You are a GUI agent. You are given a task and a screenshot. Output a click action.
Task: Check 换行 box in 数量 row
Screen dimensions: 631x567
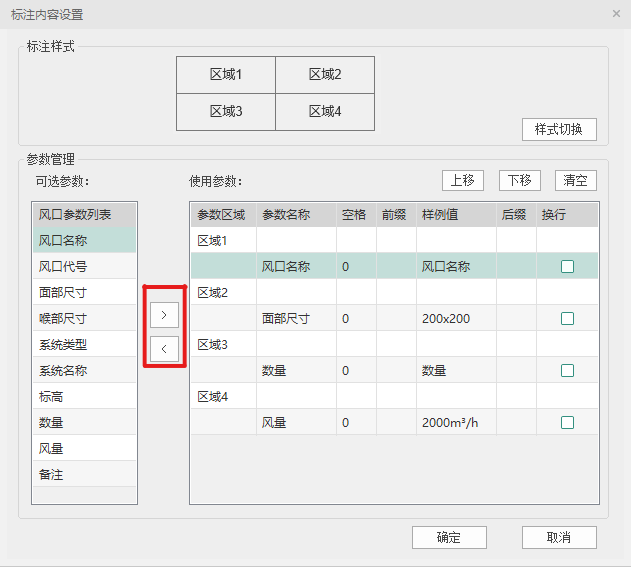point(567,371)
